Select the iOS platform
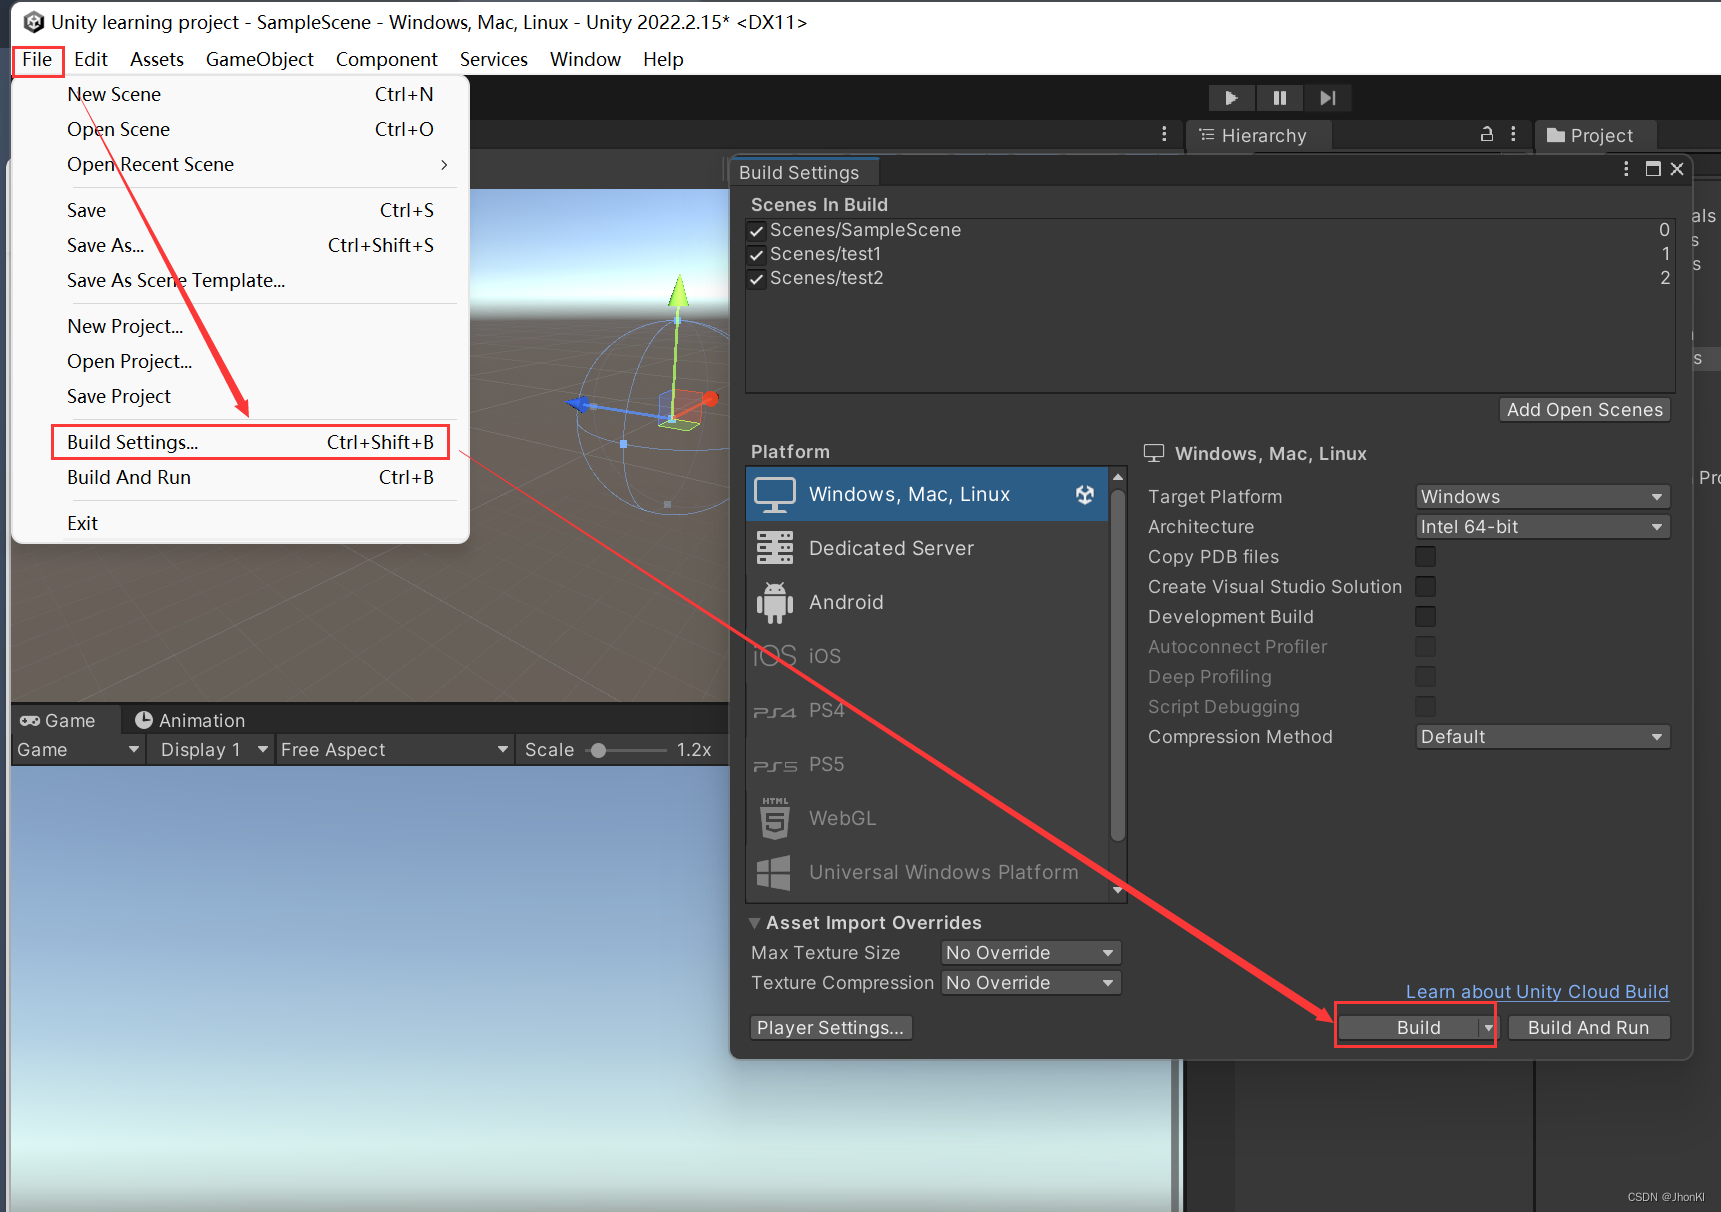1721x1212 pixels. 926,656
